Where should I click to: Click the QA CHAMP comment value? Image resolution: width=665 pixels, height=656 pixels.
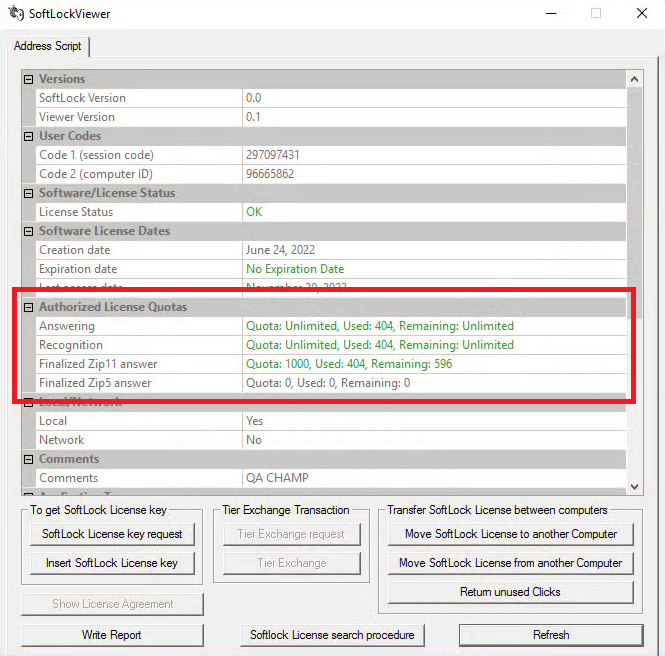[x=277, y=478]
